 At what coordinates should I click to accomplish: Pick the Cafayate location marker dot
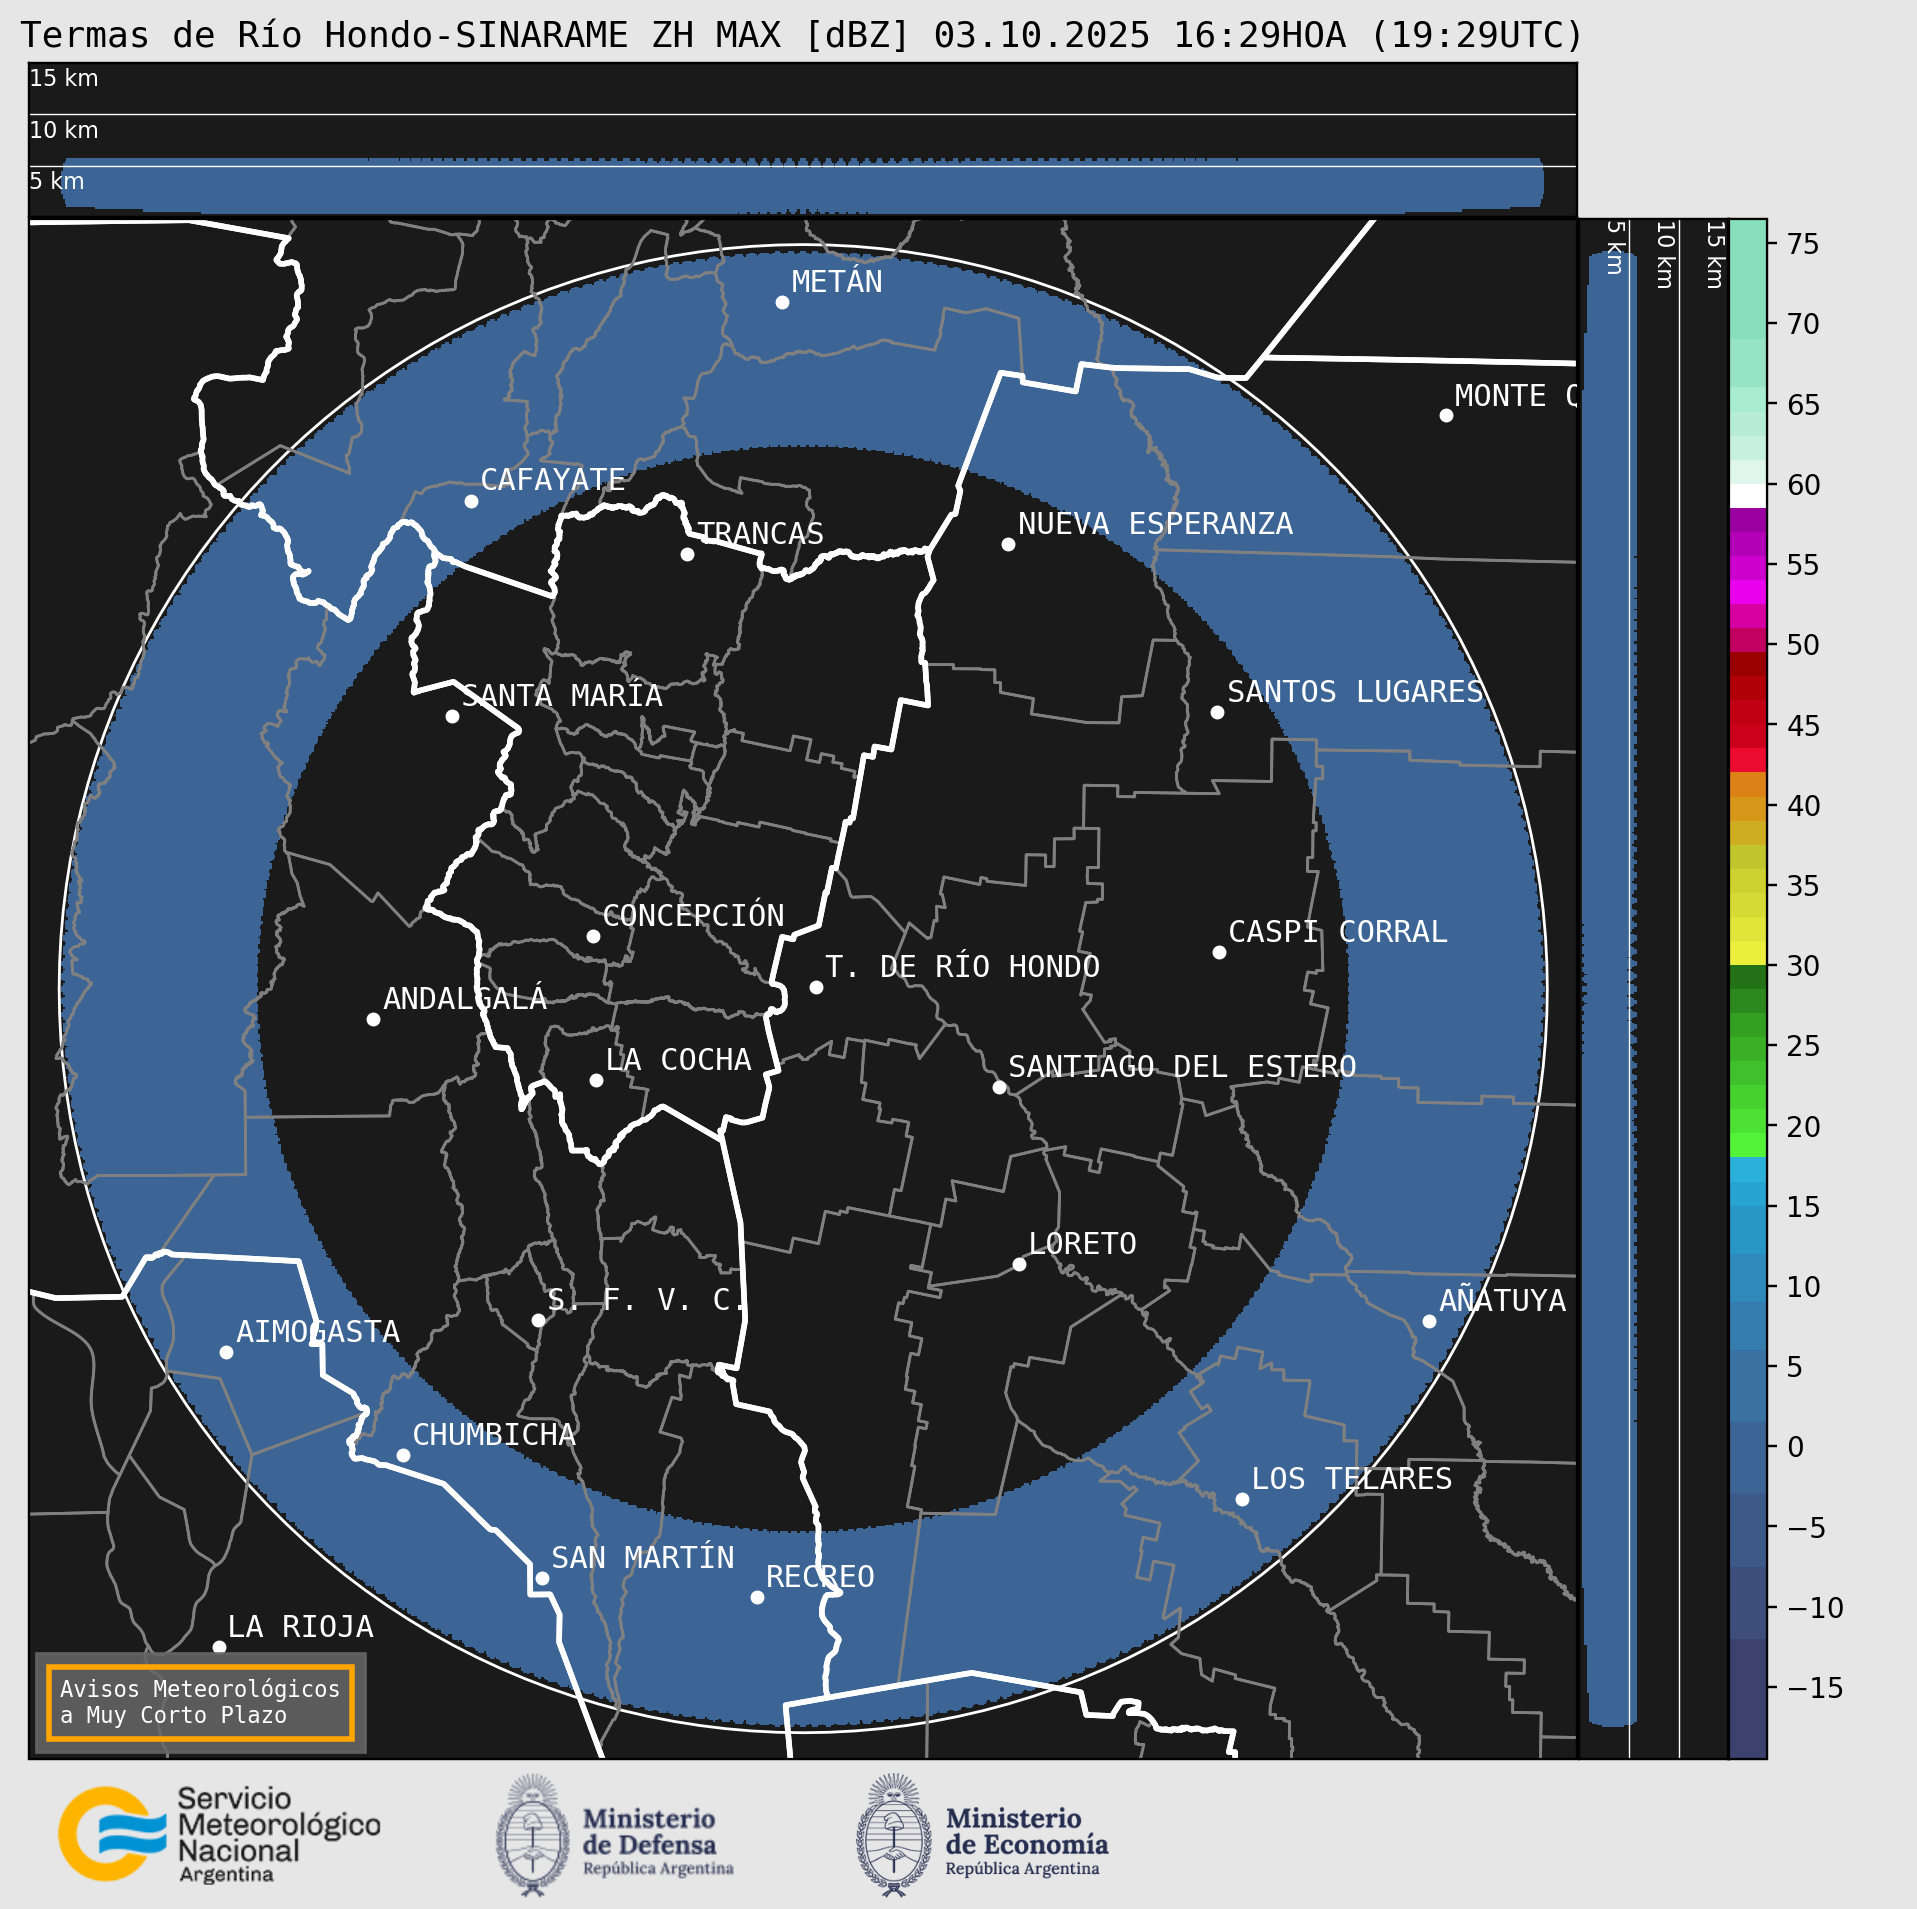(471, 501)
